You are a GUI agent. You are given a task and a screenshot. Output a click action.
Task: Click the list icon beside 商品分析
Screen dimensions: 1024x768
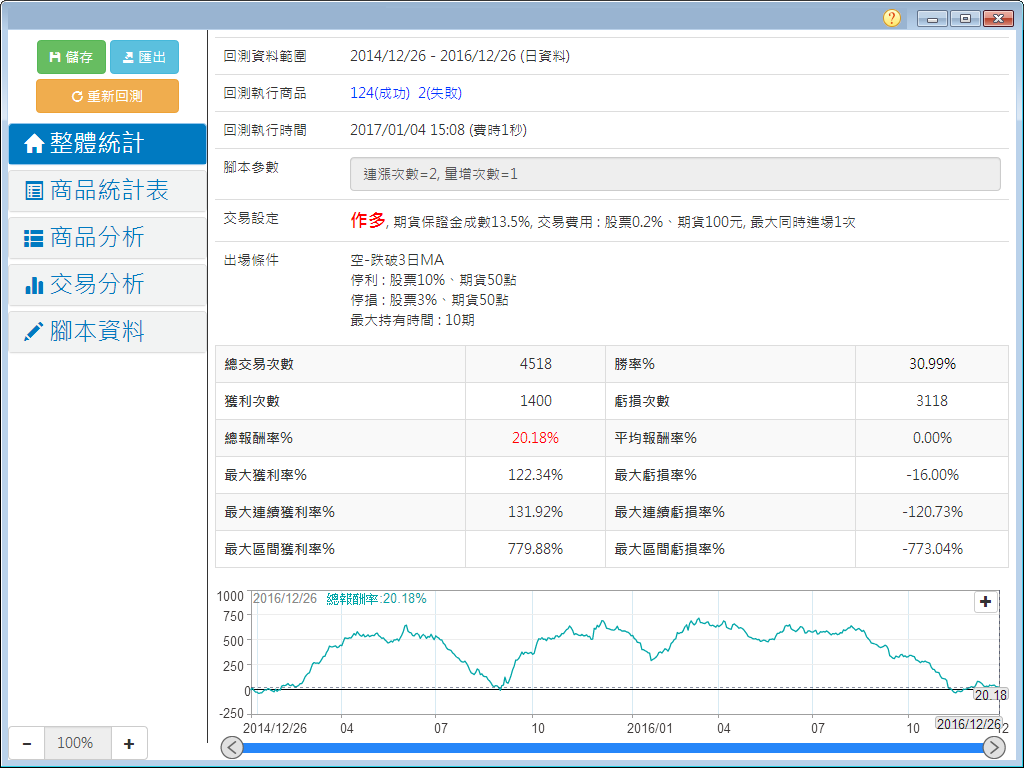34,238
